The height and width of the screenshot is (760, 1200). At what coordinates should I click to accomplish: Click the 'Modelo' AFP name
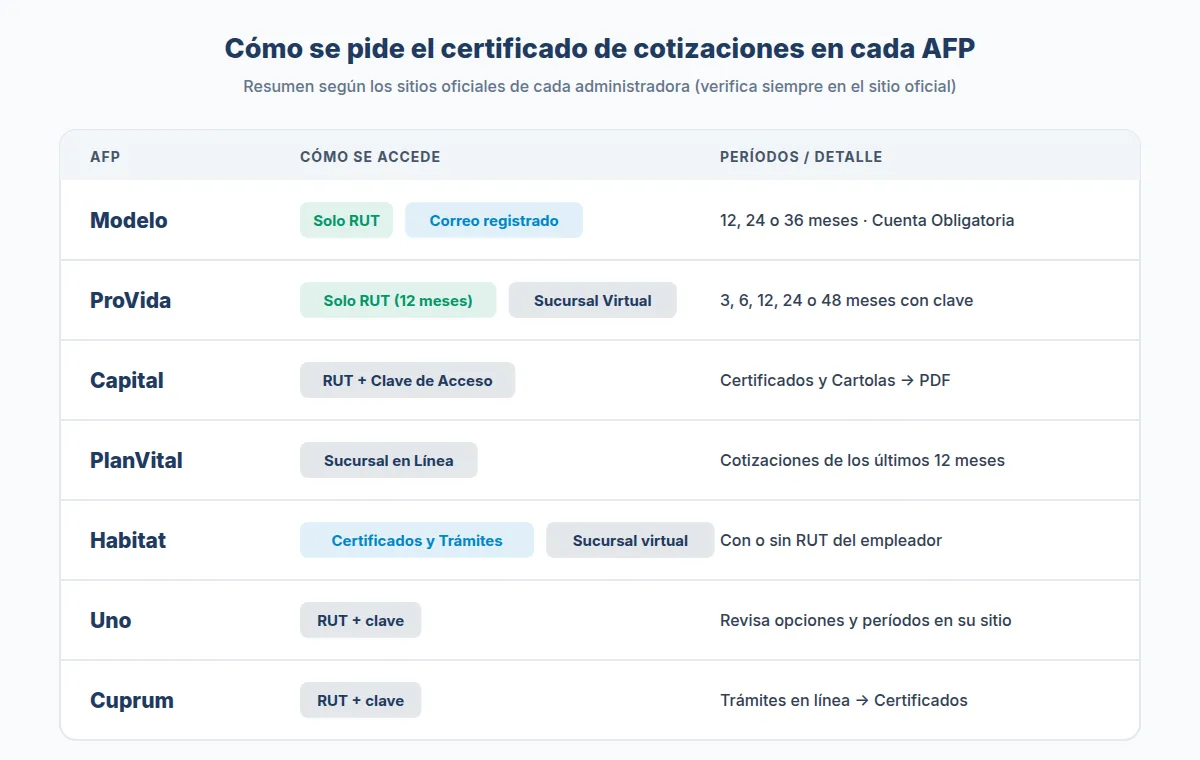pyautogui.click(x=129, y=220)
